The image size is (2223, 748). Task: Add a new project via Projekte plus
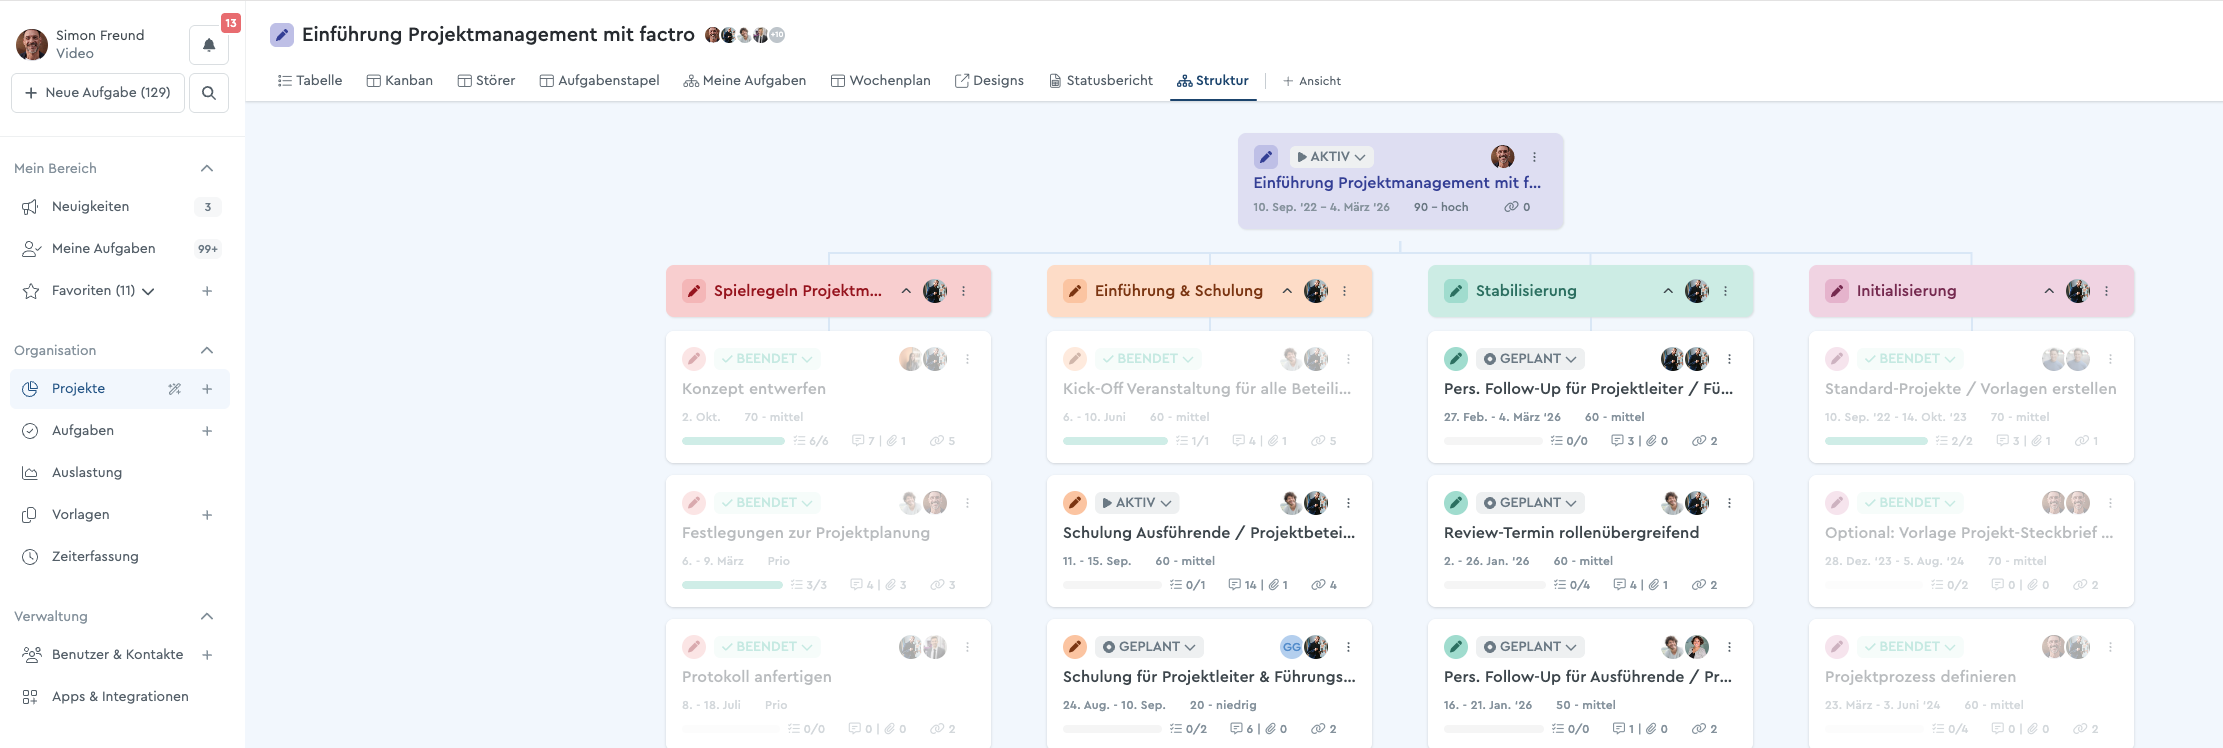pyautogui.click(x=207, y=389)
